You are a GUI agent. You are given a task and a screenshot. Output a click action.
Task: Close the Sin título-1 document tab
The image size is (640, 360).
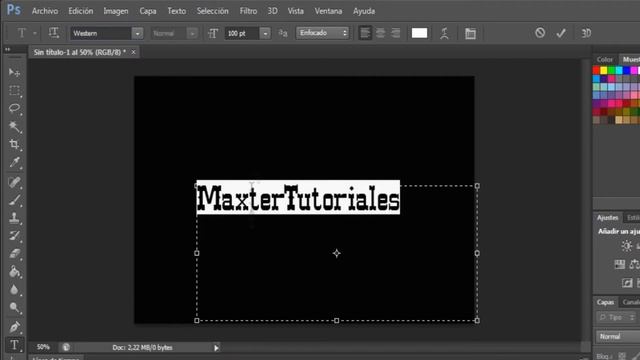[x=133, y=52]
